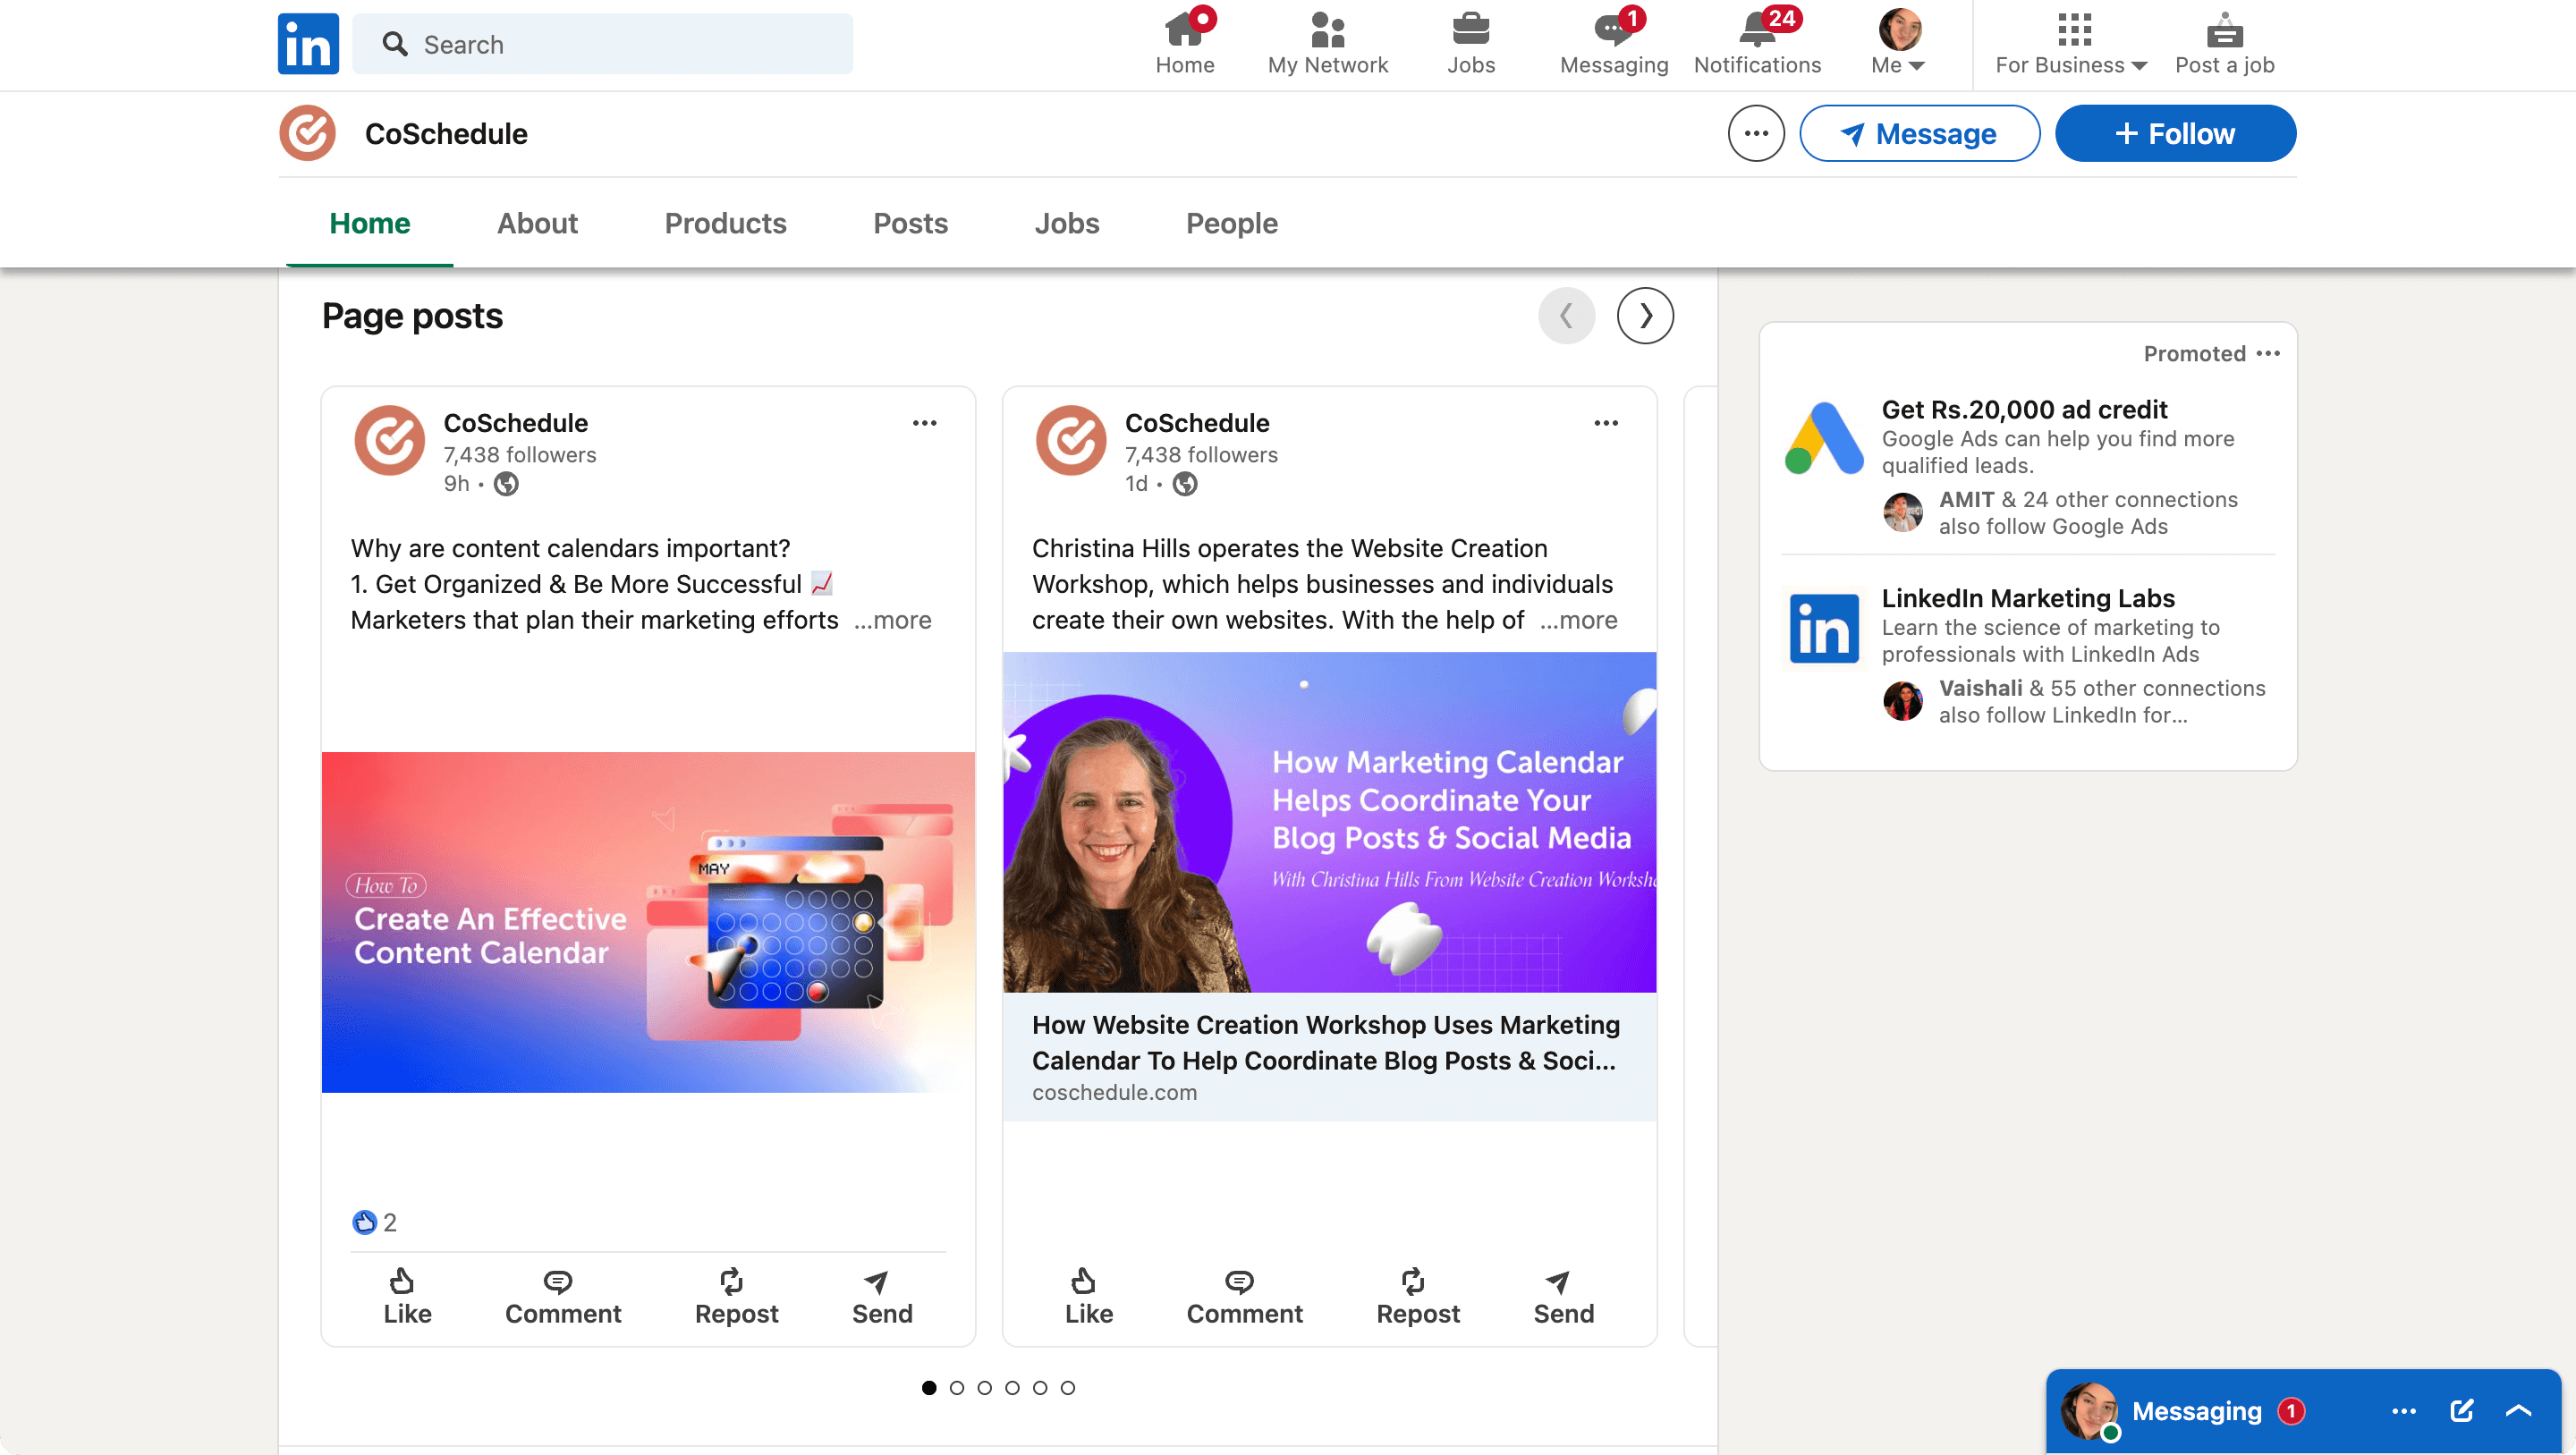Open coschedule.com article link
The height and width of the screenshot is (1455, 2576).
(1114, 1092)
